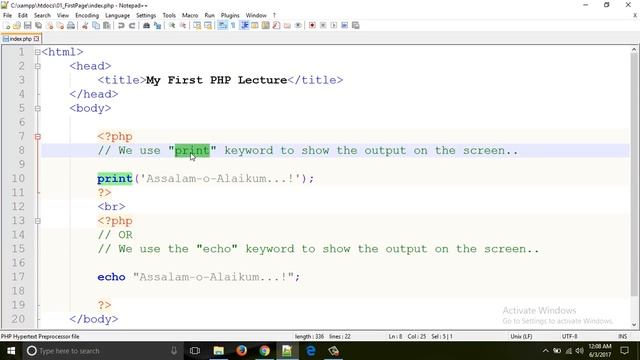The image size is (640, 360).
Task: Collapse the body fold marker on line 5
Action: pos(38,109)
